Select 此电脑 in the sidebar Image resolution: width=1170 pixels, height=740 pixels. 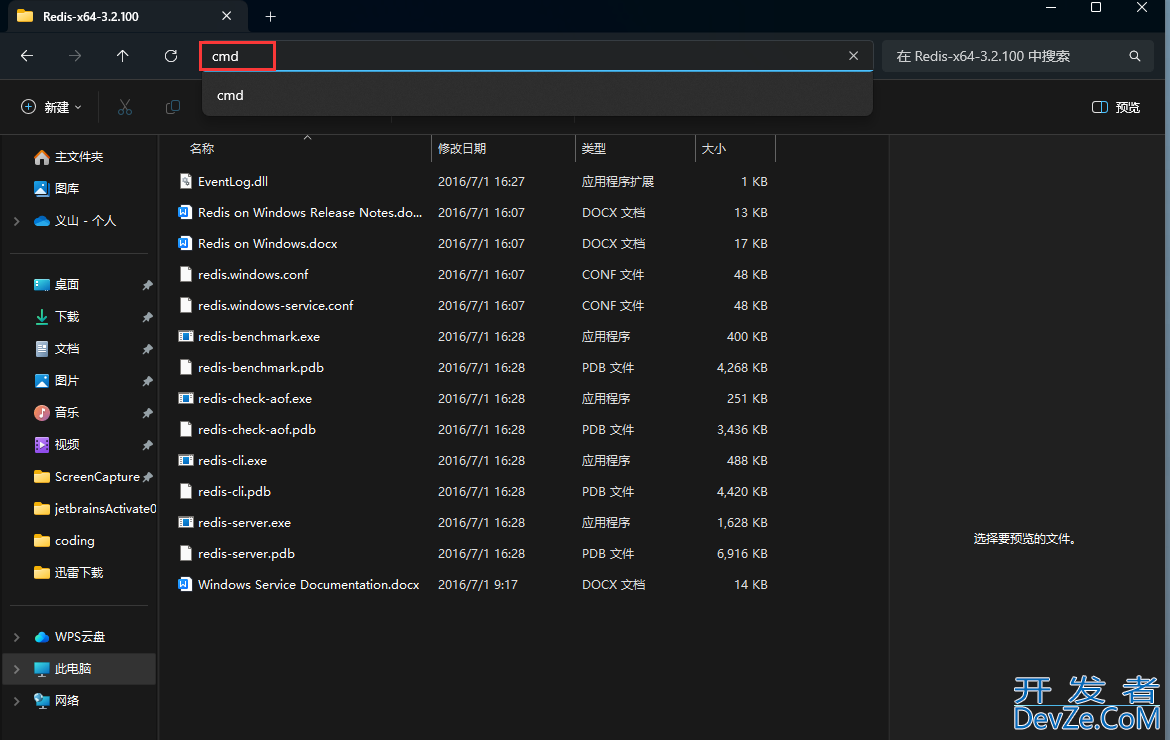pos(63,669)
